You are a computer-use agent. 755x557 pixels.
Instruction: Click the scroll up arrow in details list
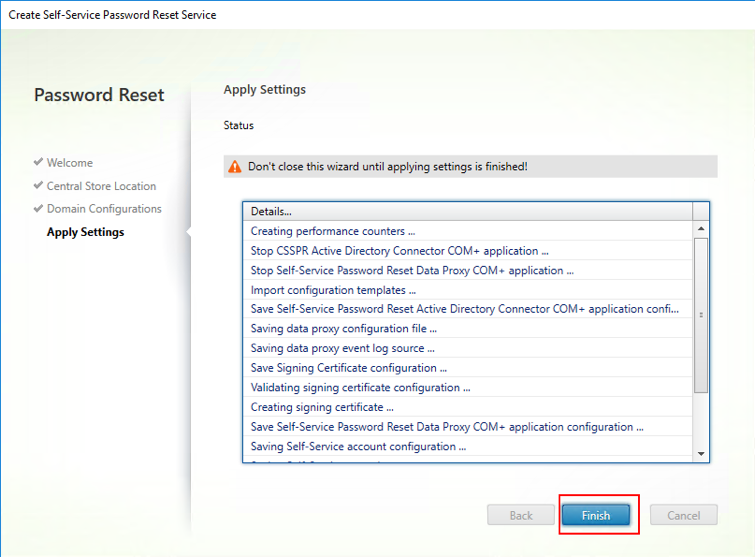[701, 229]
